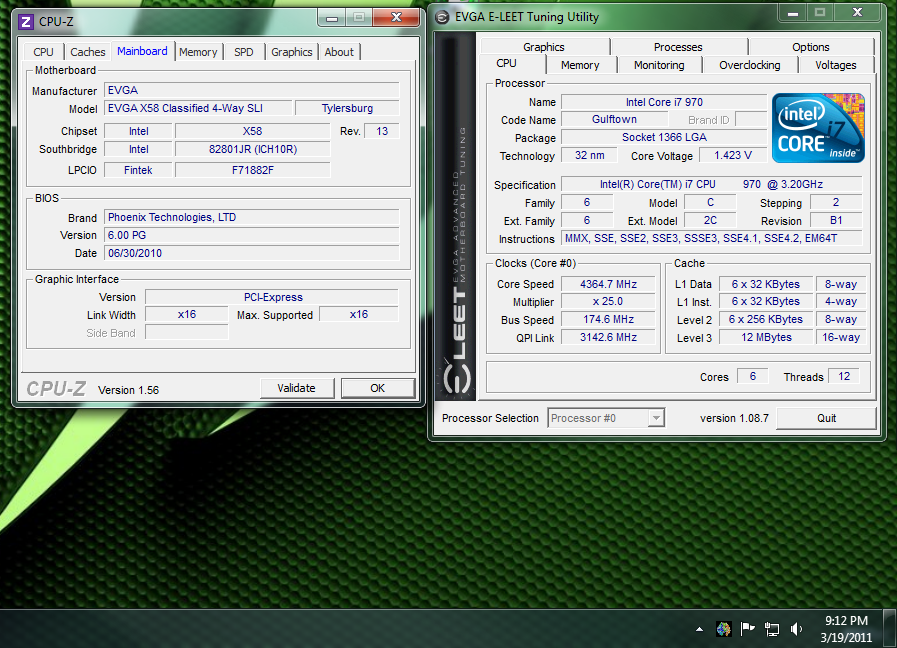Click the network tray icon

tap(771, 629)
